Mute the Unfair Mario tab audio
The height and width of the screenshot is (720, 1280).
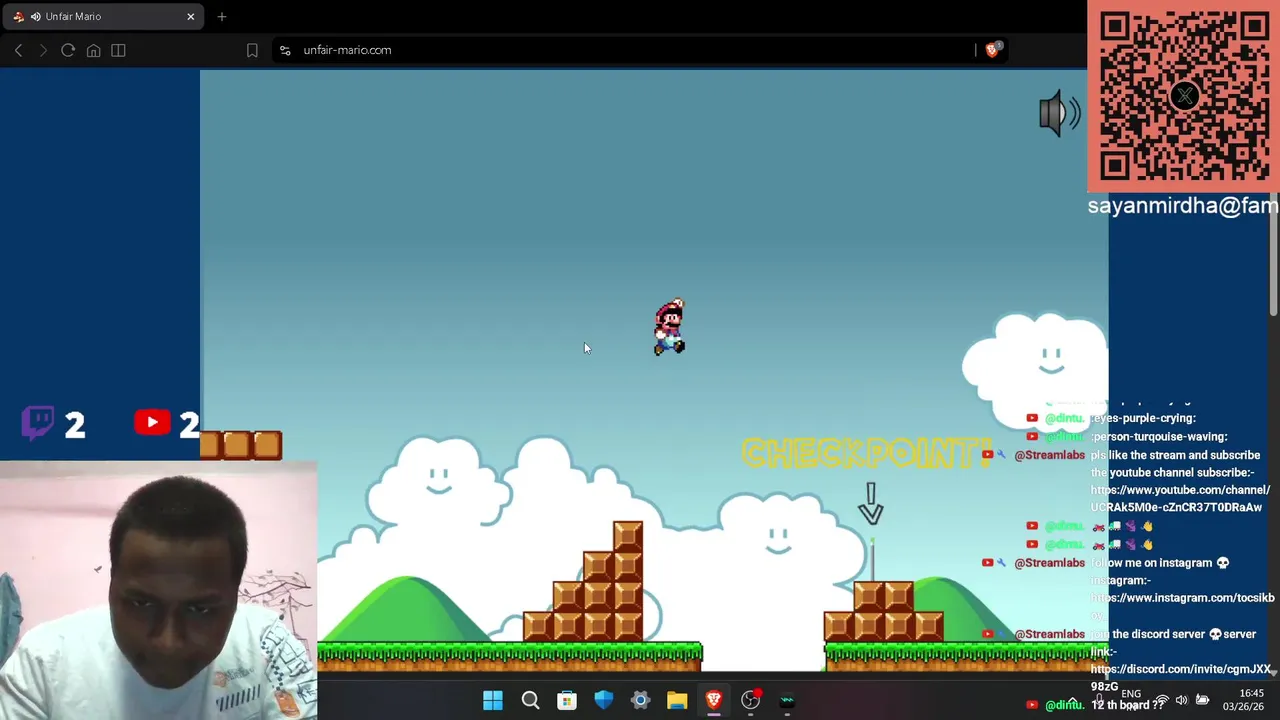click(36, 16)
